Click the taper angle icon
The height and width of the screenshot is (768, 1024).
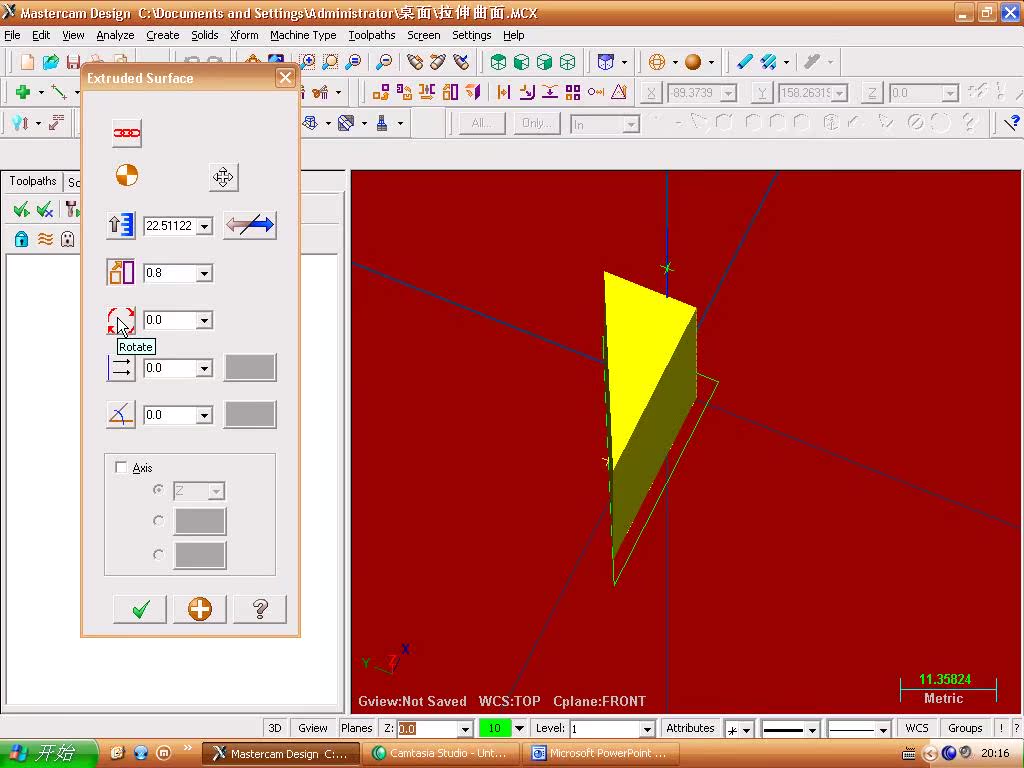pos(121,415)
